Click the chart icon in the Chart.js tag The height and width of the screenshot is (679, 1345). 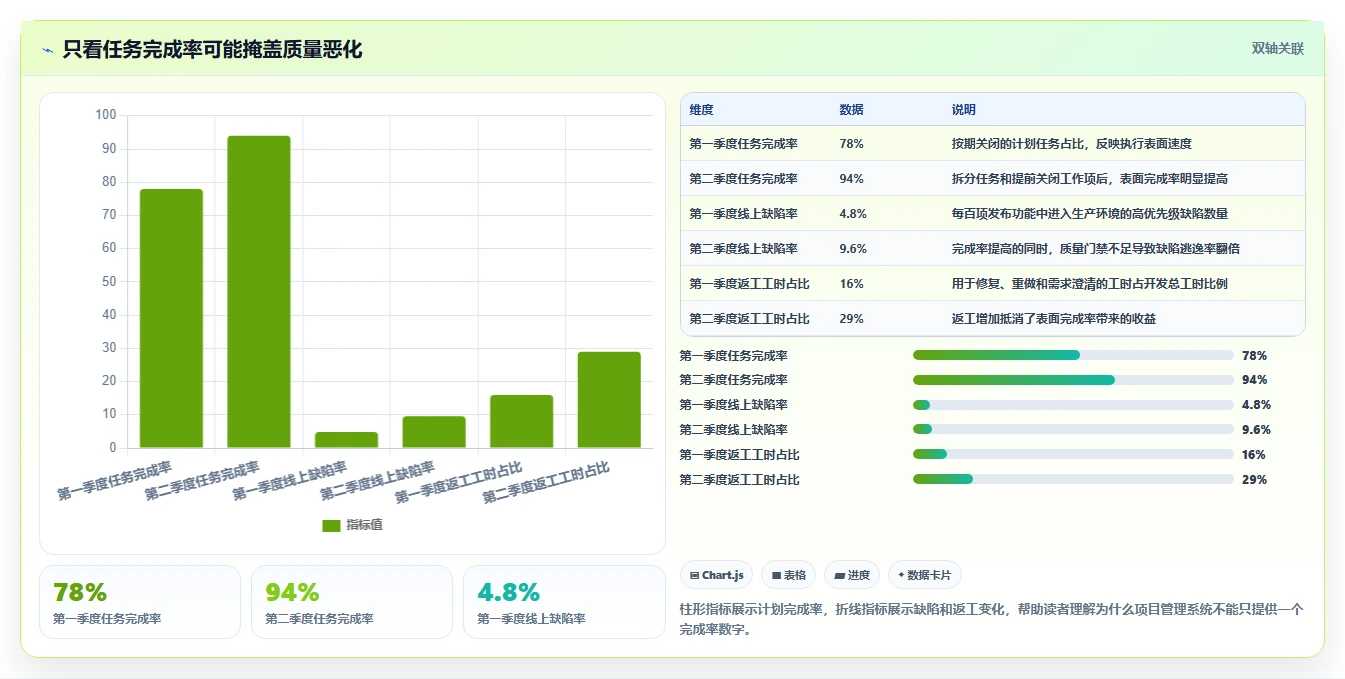(694, 576)
